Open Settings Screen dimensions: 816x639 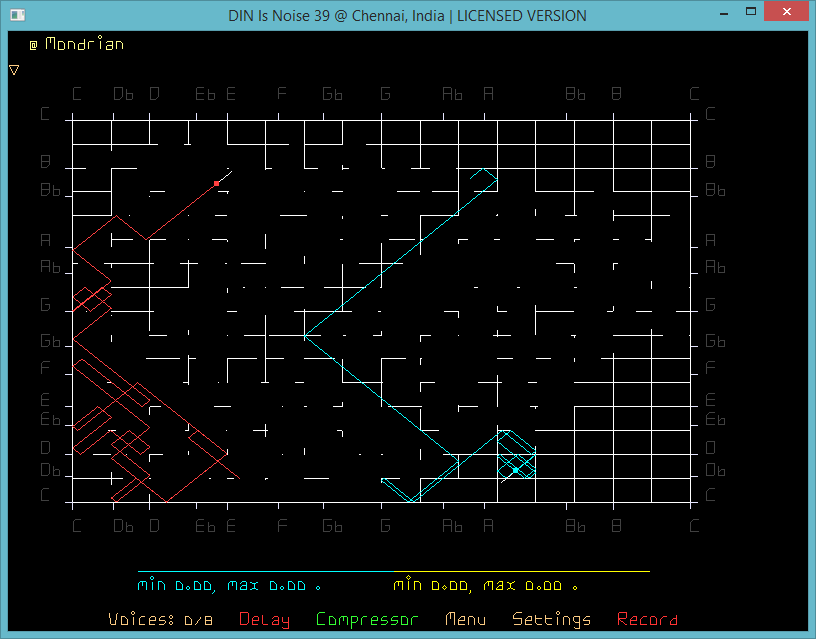click(x=551, y=620)
